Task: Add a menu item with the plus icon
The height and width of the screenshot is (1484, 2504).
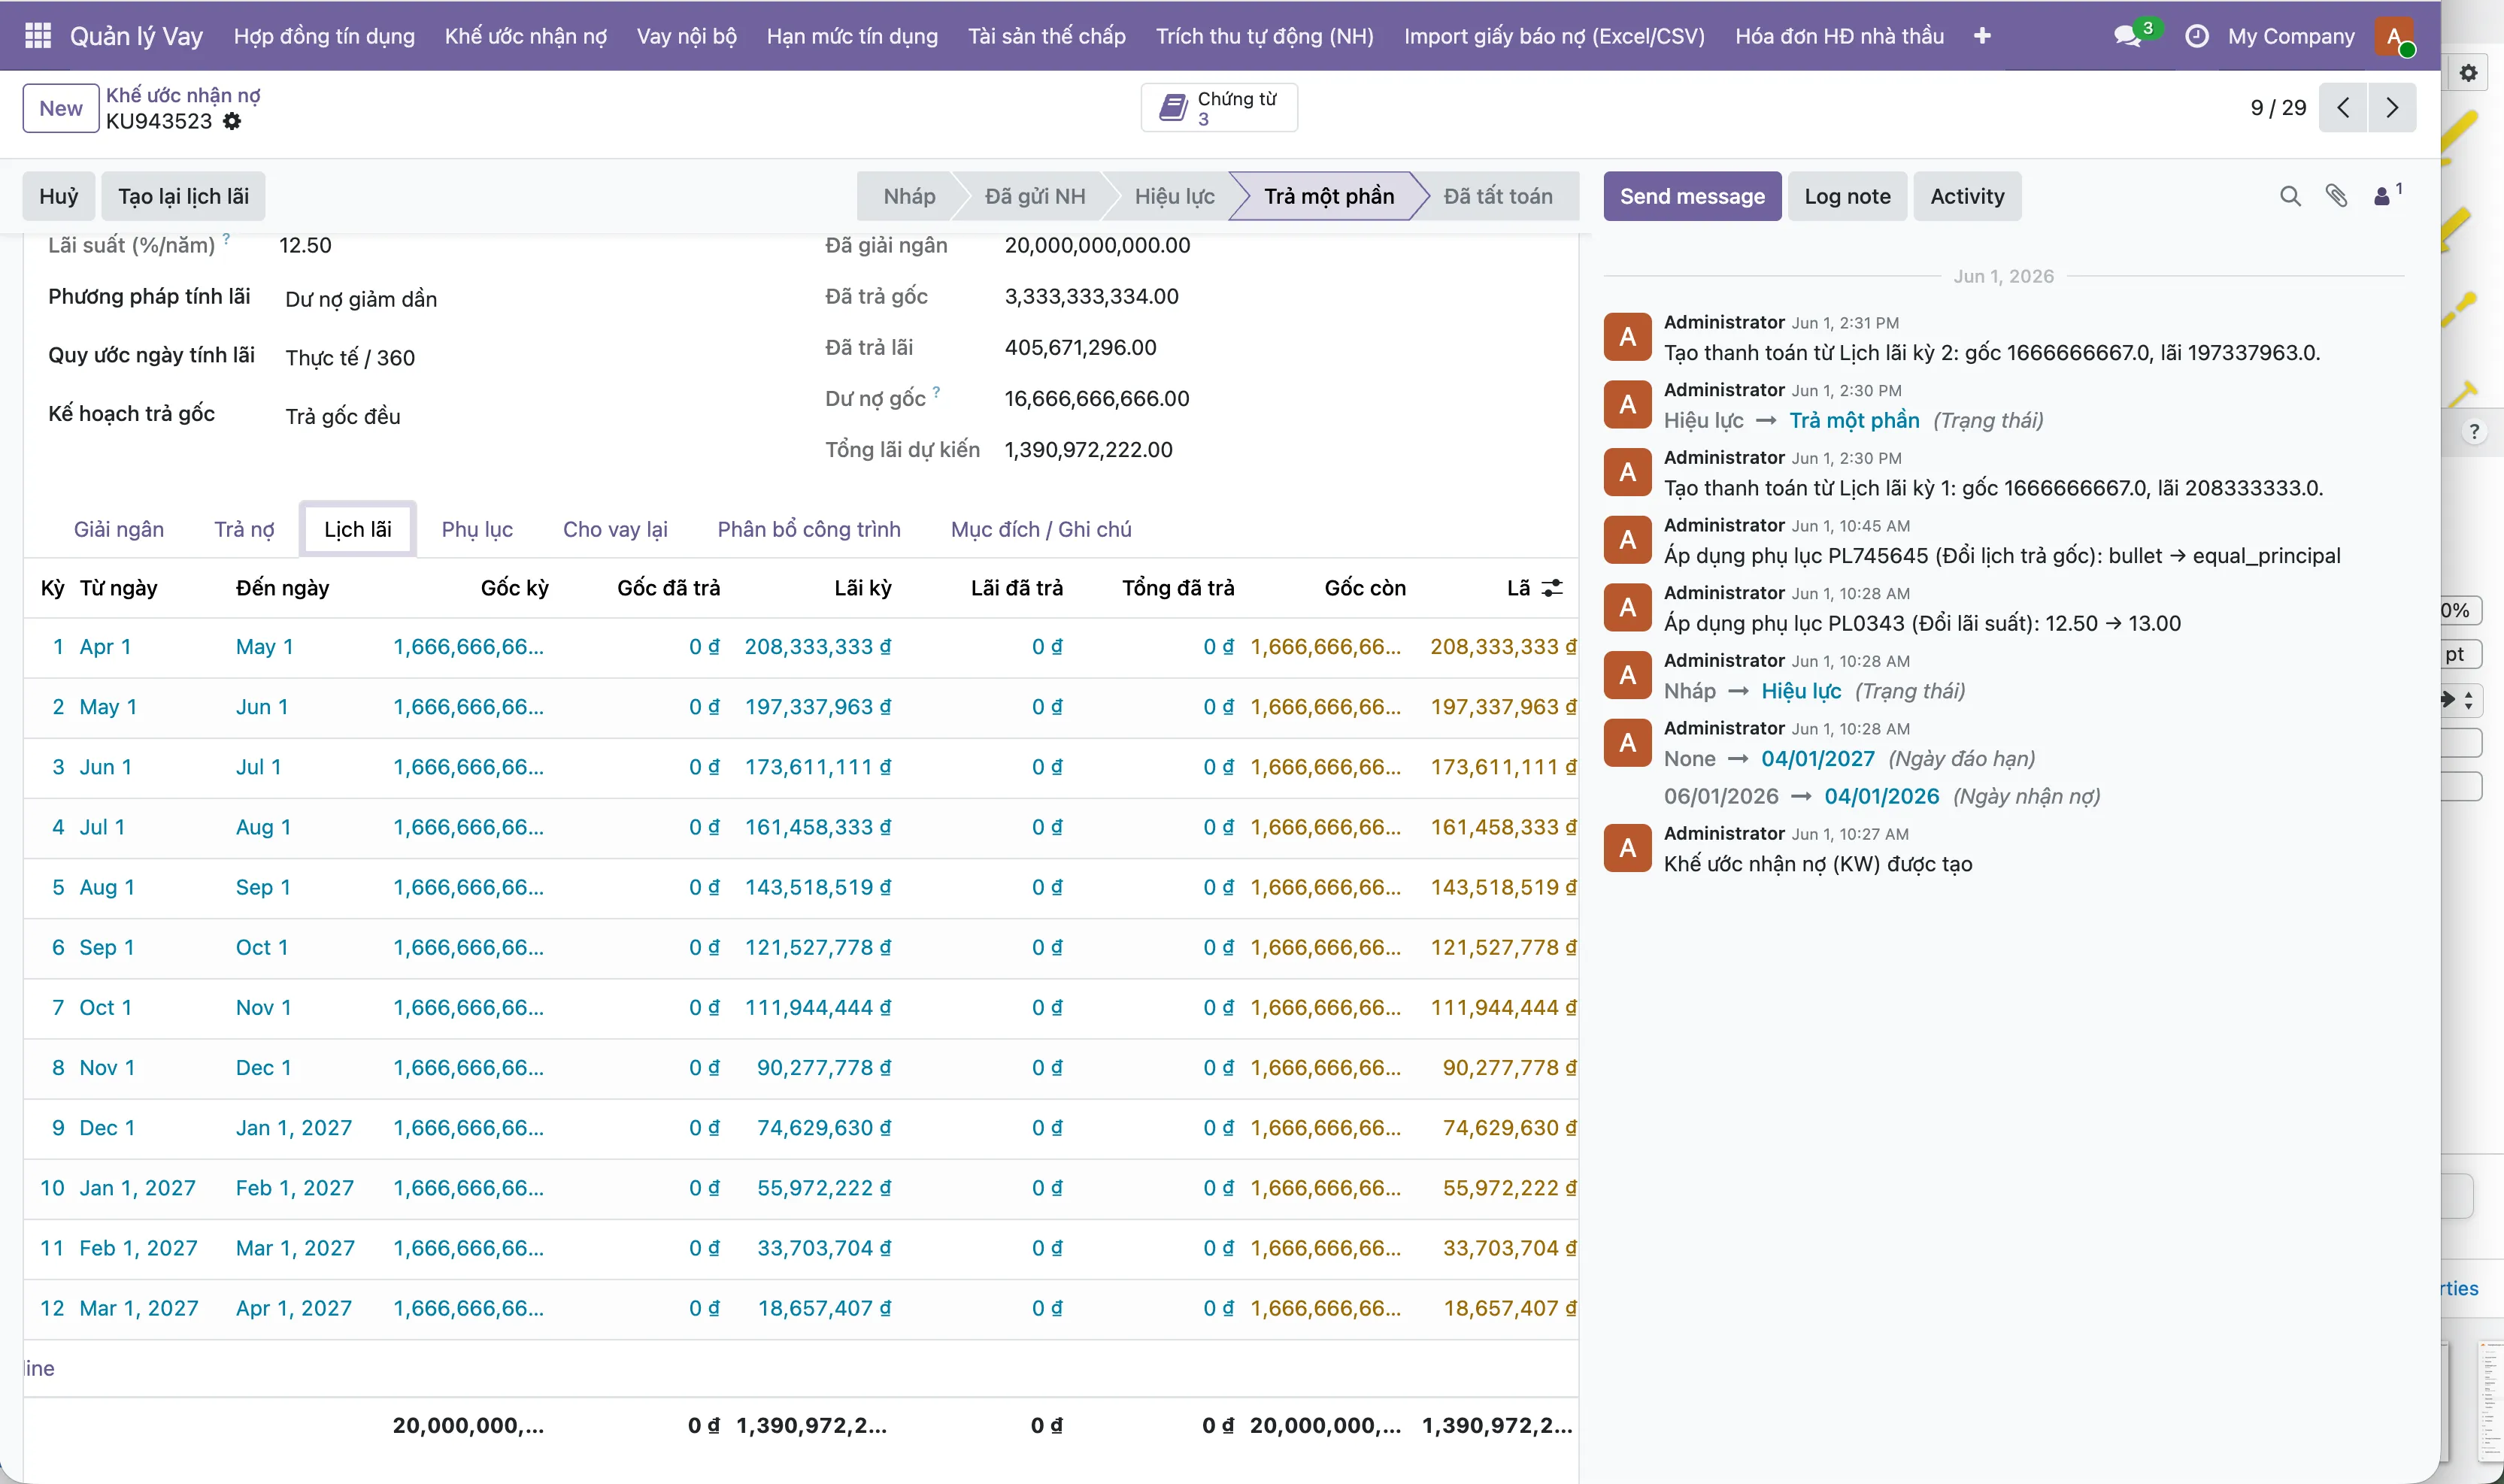Action: tap(1982, 36)
